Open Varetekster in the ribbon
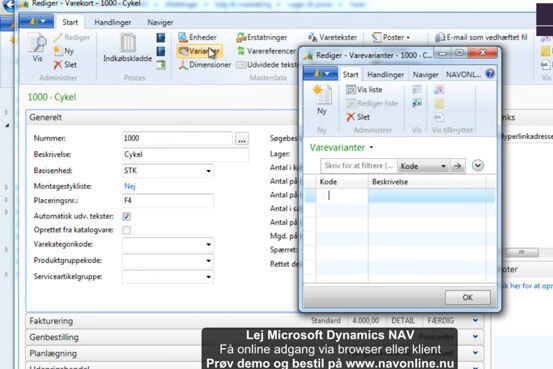 point(333,37)
